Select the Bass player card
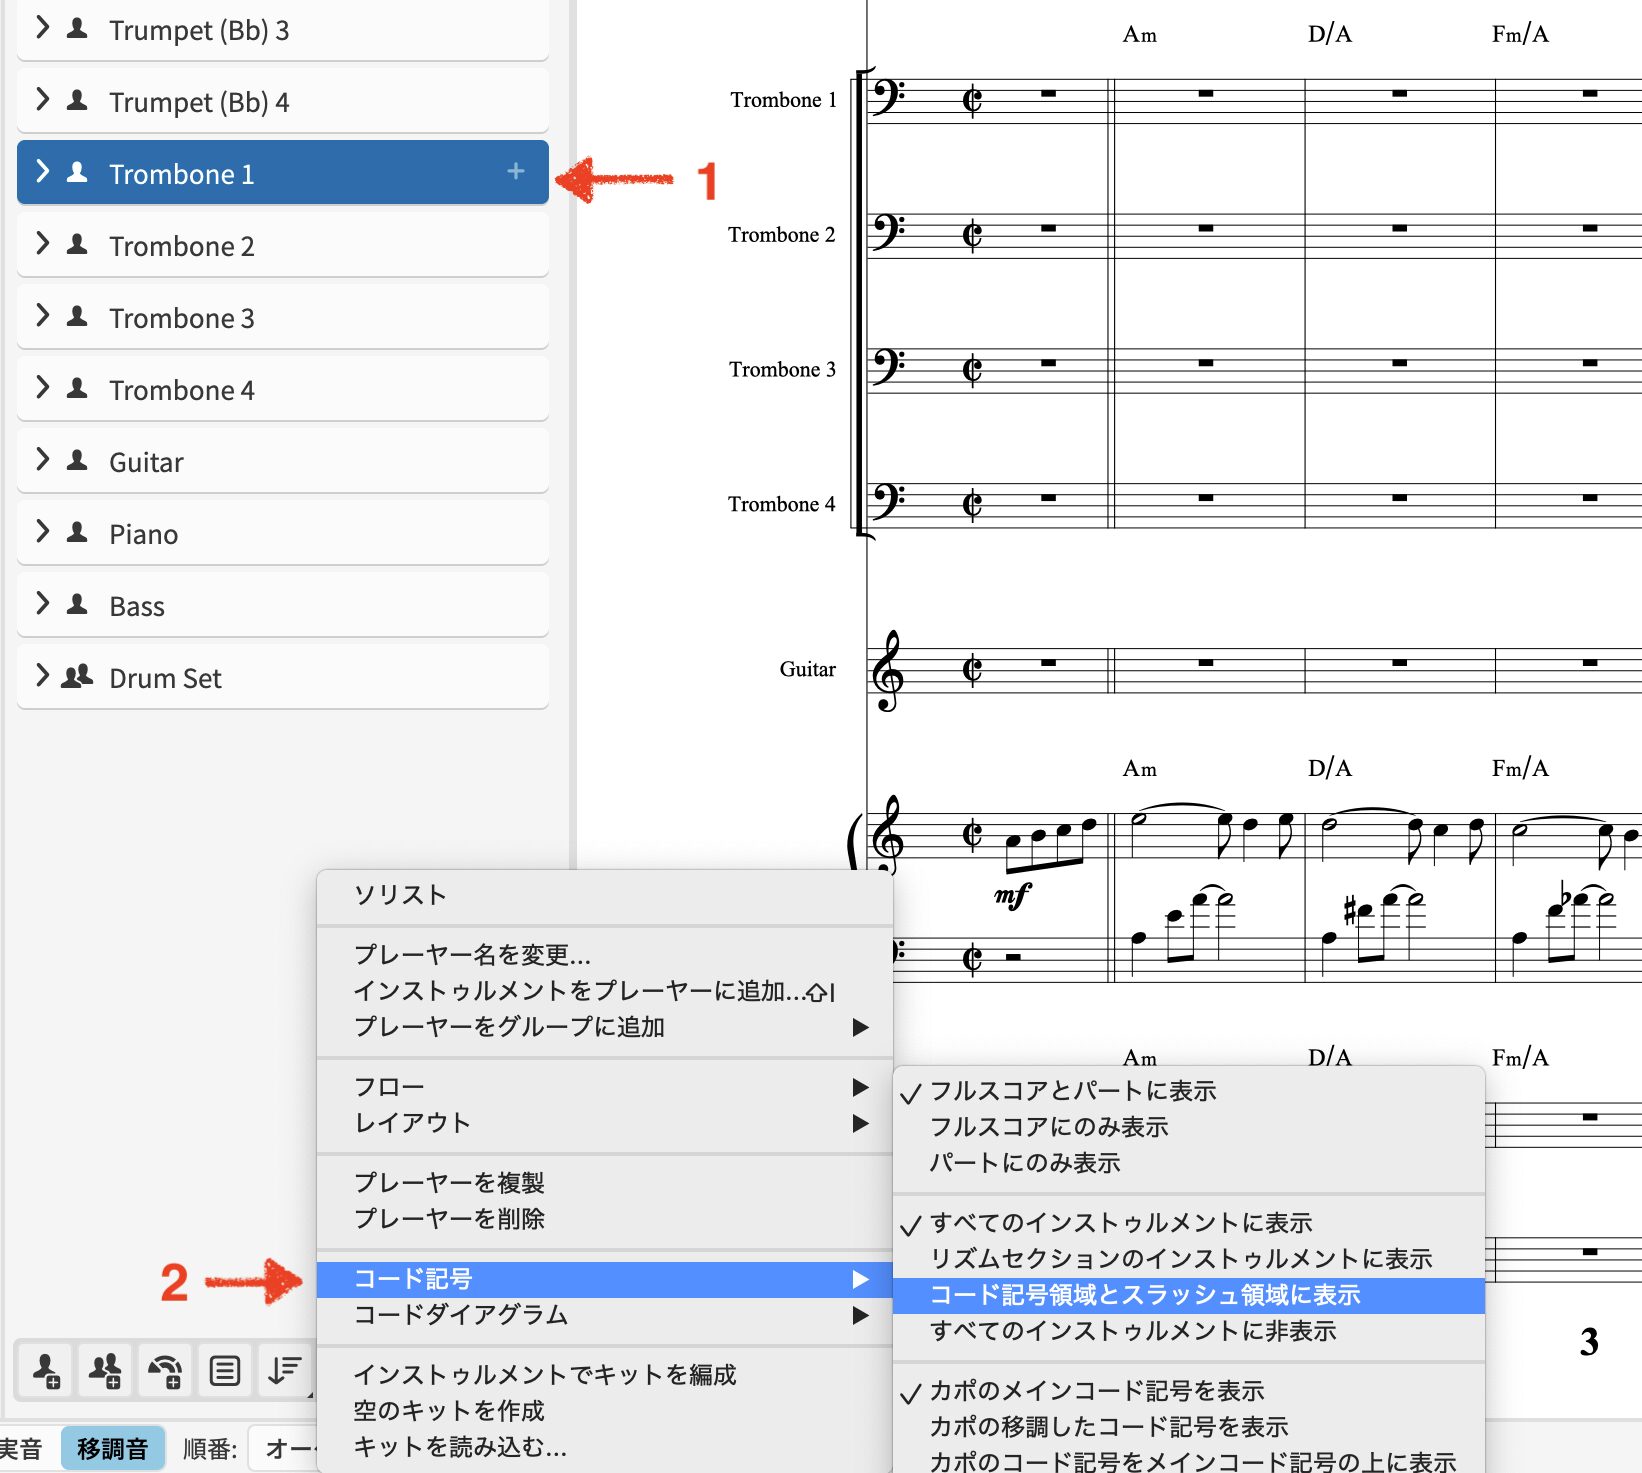Image resolution: width=1642 pixels, height=1473 pixels. point(282,605)
